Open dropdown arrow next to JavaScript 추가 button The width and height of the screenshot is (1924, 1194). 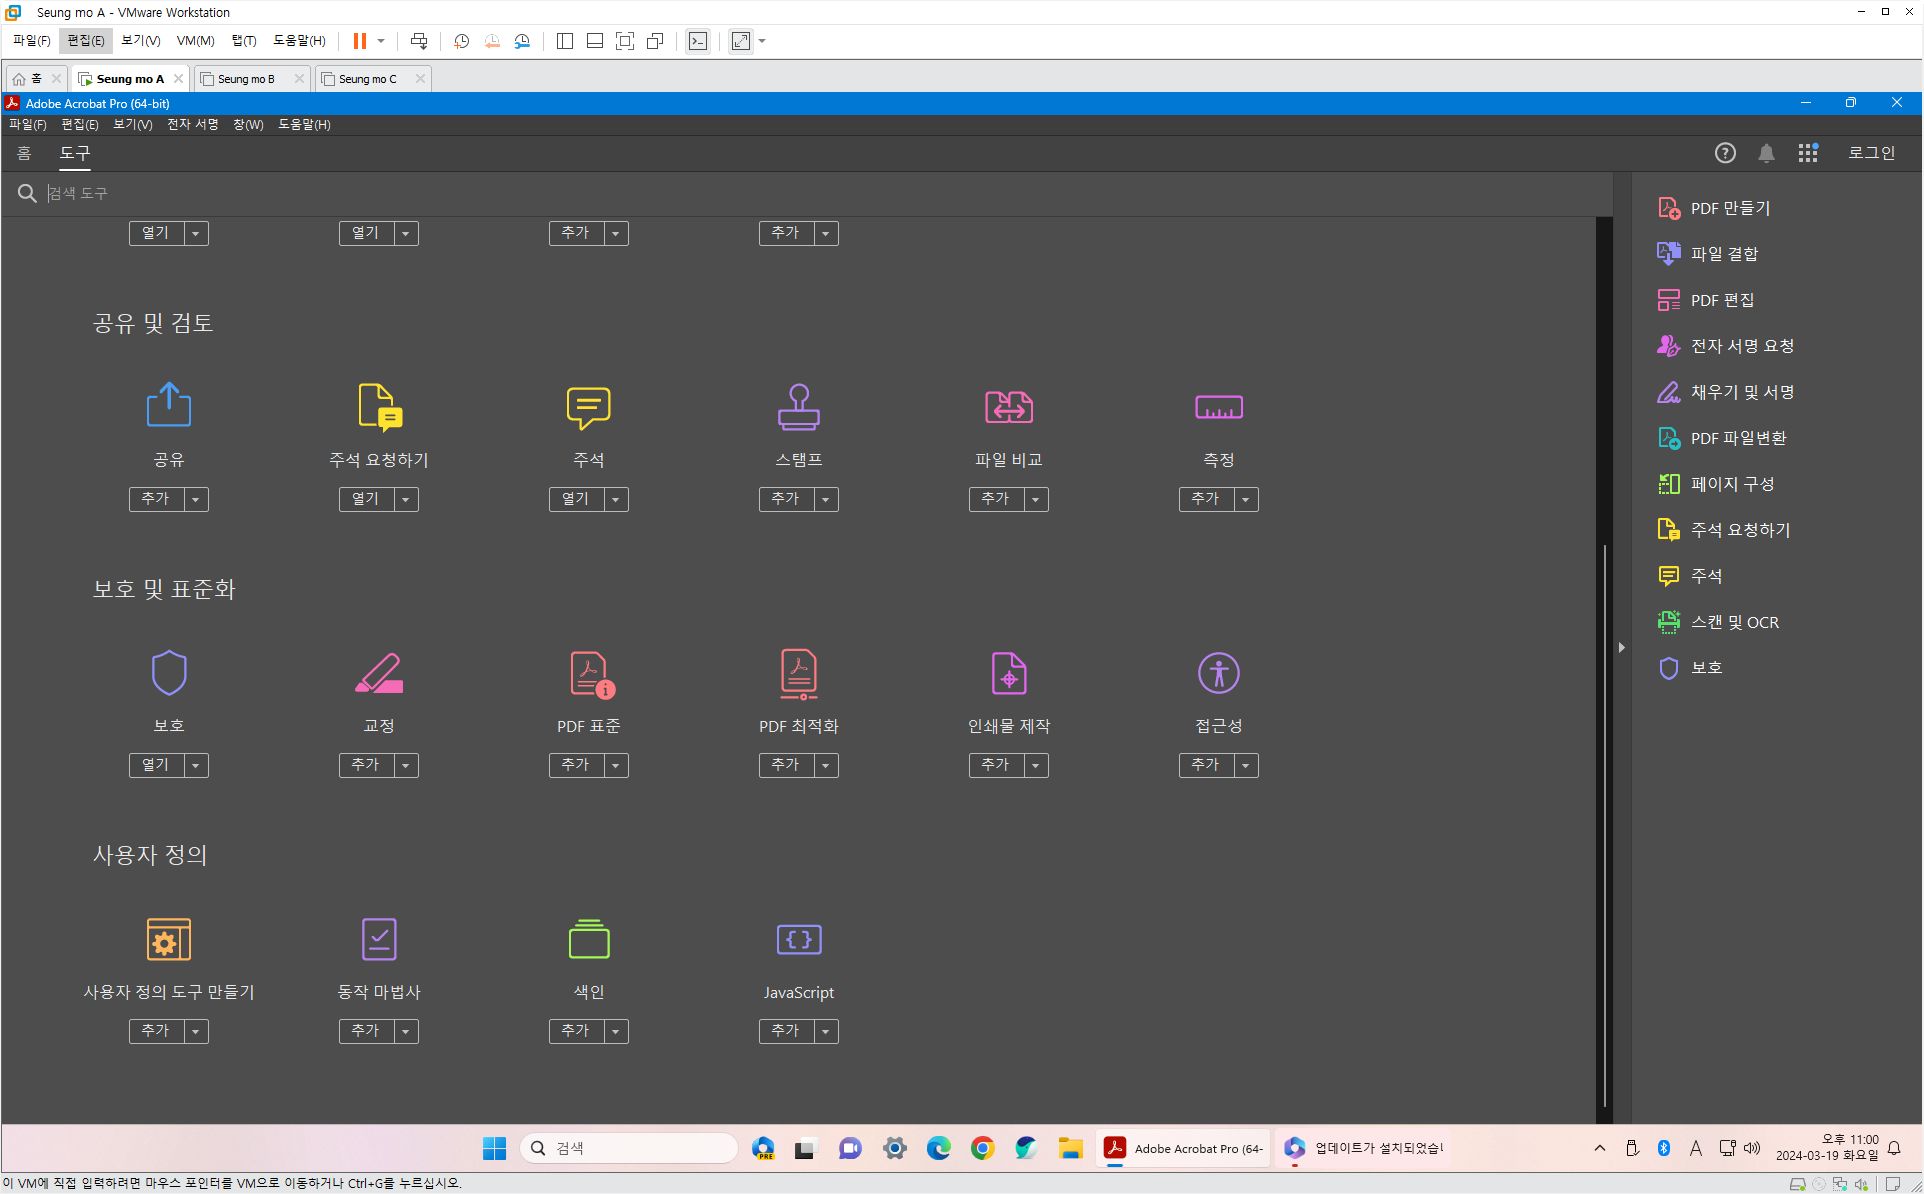[x=826, y=1031]
